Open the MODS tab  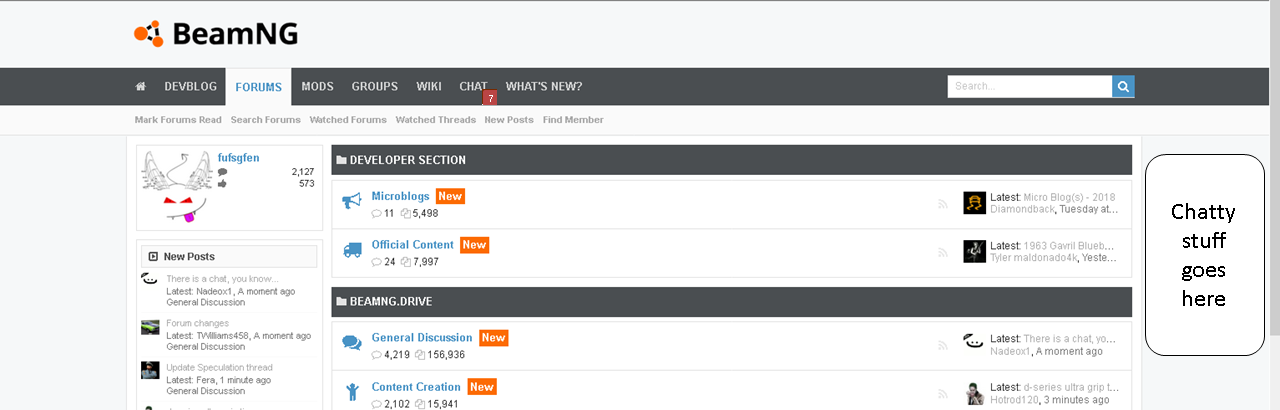tap(317, 87)
